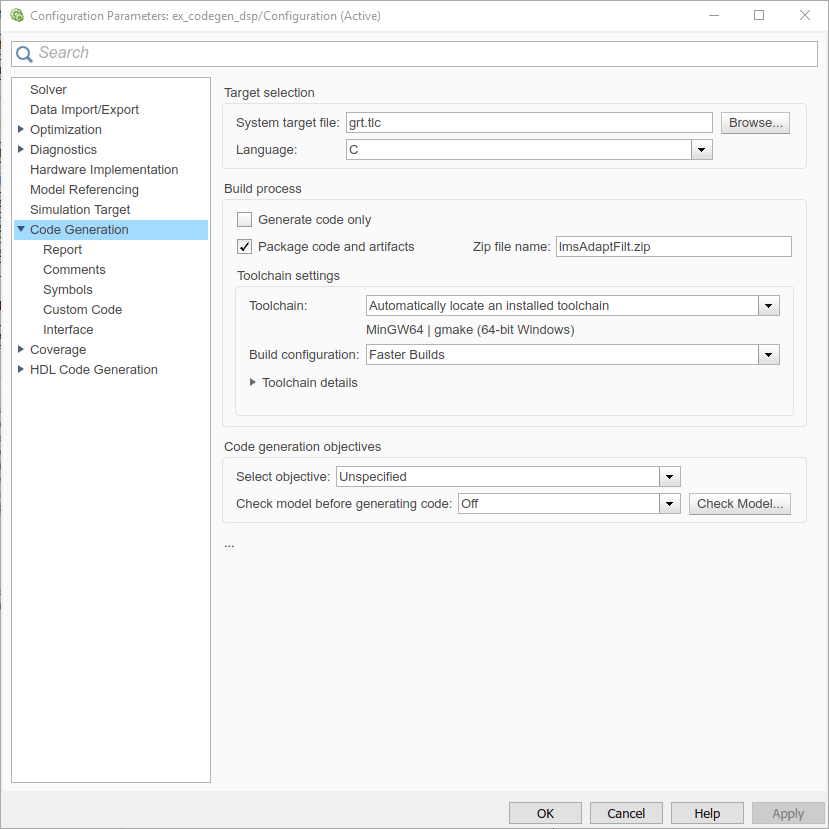Focus the Search field
829x829 pixels.
pos(414,54)
